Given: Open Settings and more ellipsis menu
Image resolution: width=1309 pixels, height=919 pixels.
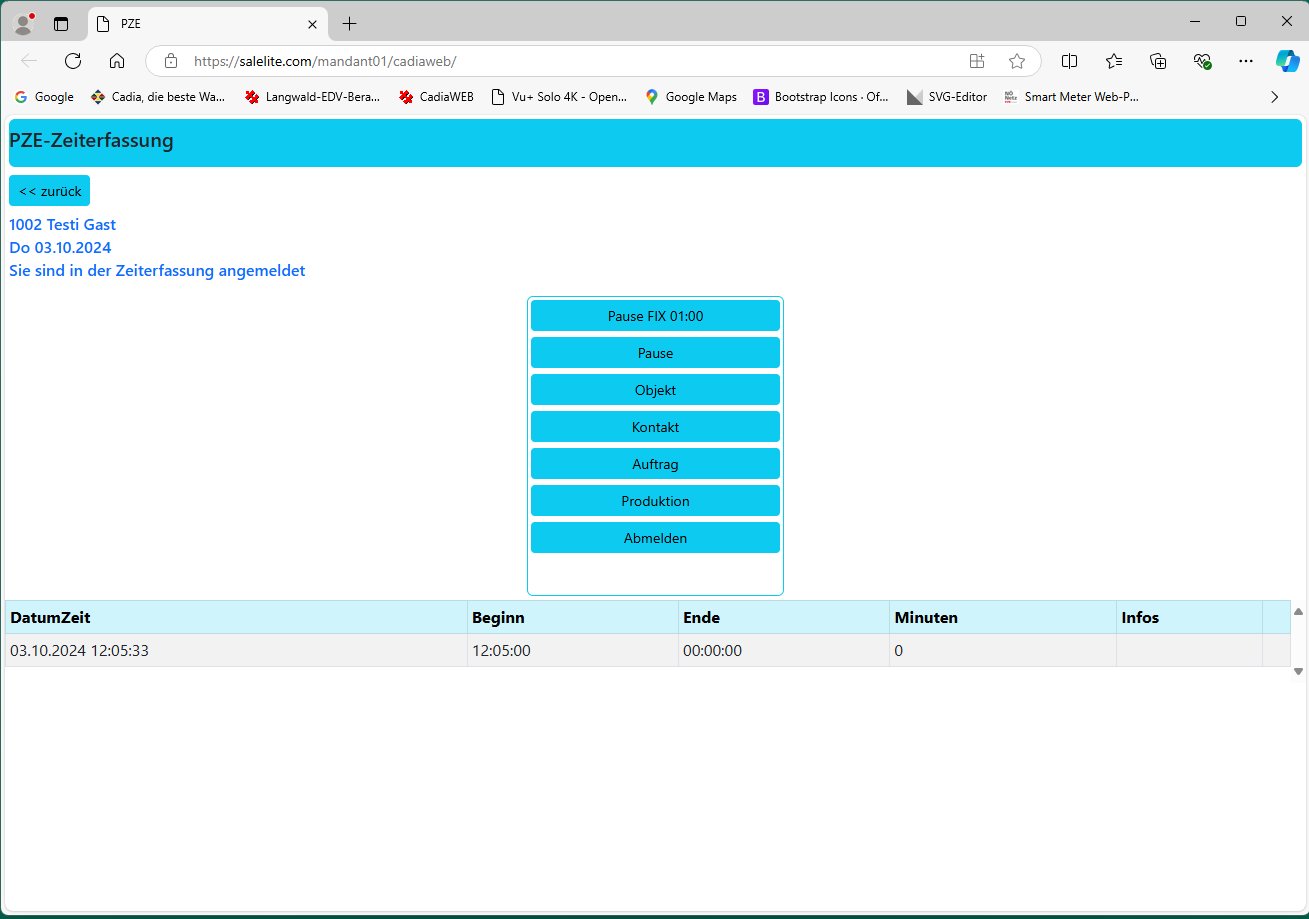Looking at the screenshot, I should click(1245, 61).
